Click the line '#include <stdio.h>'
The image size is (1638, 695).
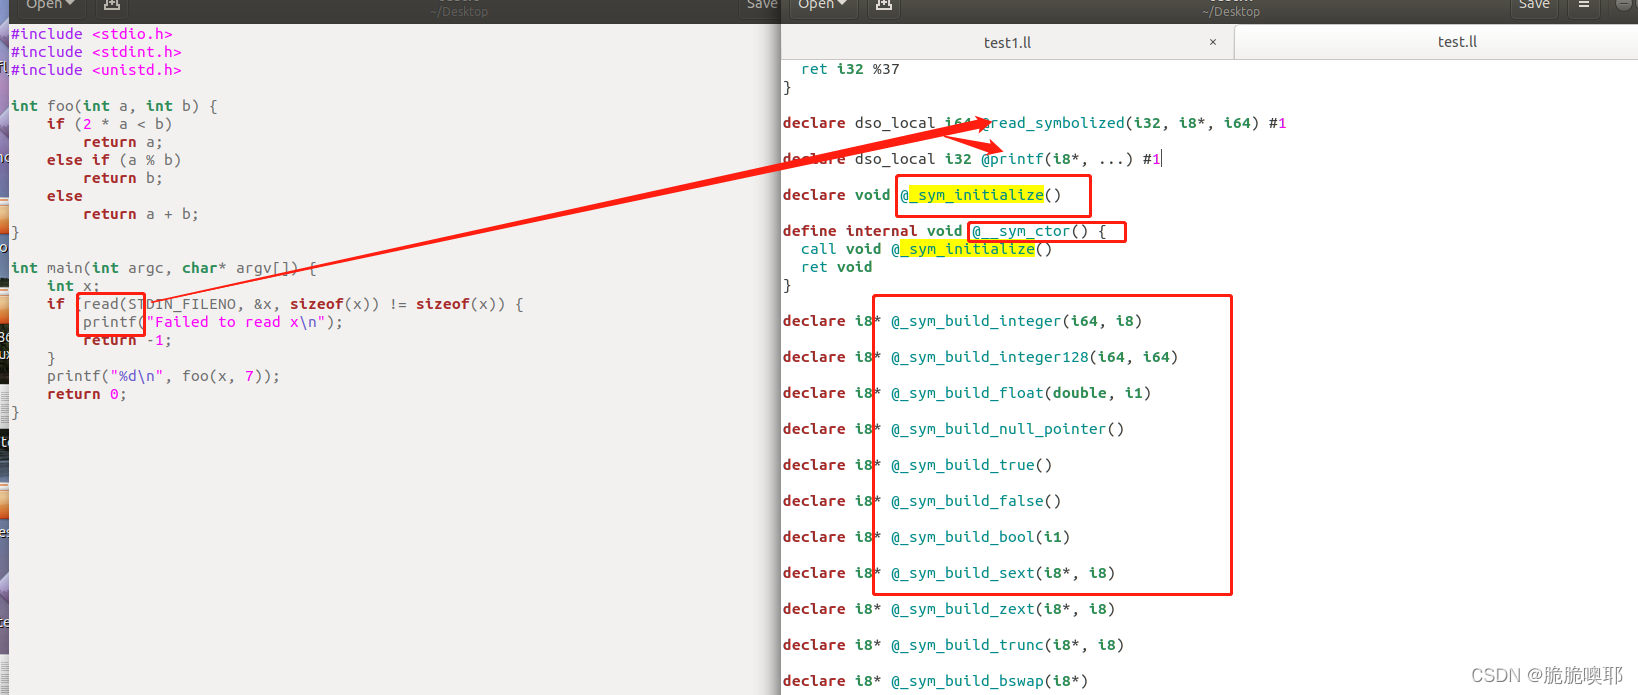(x=92, y=34)
